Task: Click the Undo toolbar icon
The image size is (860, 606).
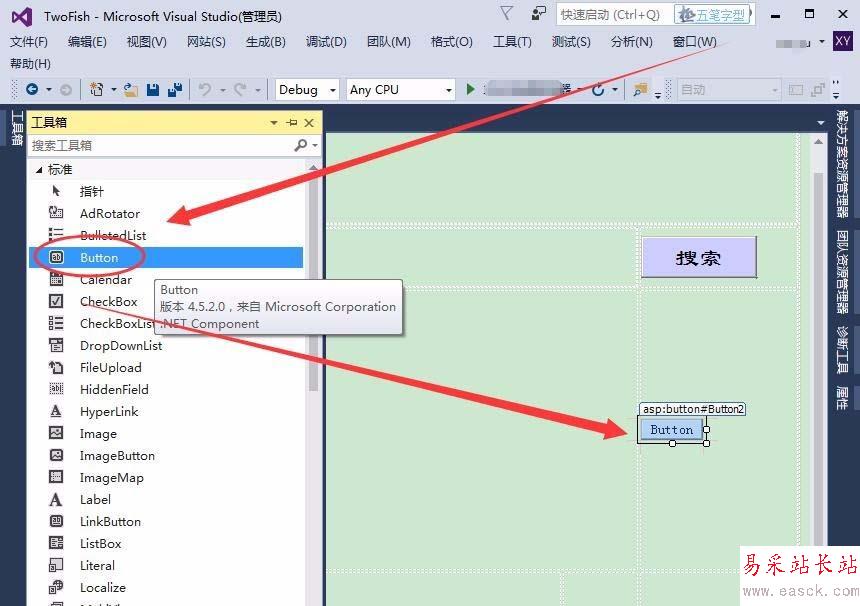Action: (x=205, y=89)
